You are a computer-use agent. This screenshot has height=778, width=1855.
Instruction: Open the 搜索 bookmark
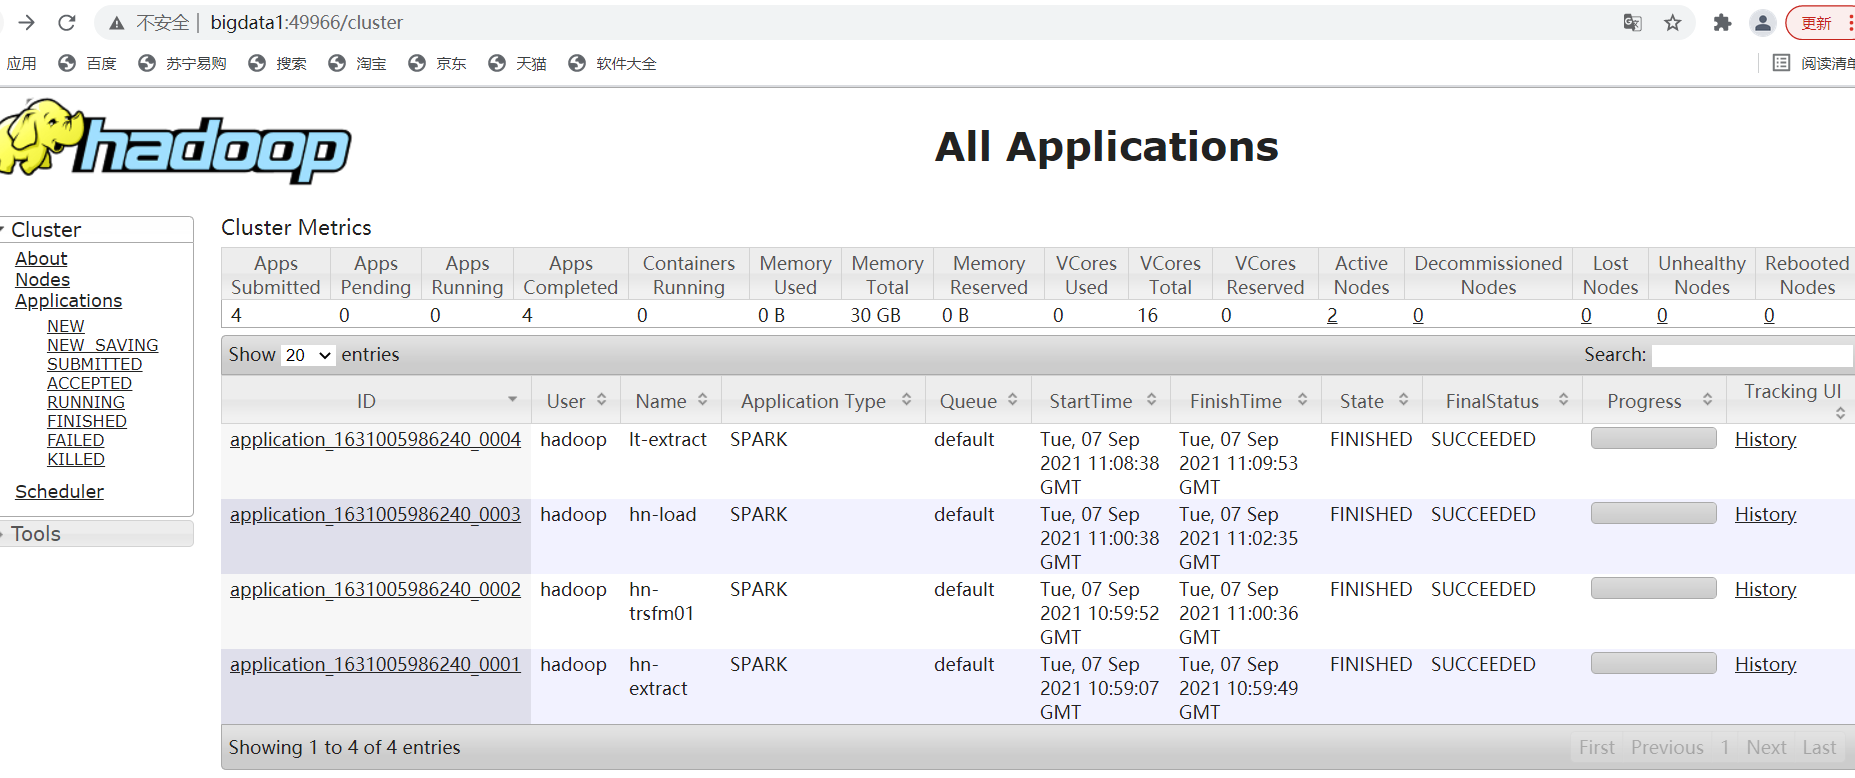(277, 63)
